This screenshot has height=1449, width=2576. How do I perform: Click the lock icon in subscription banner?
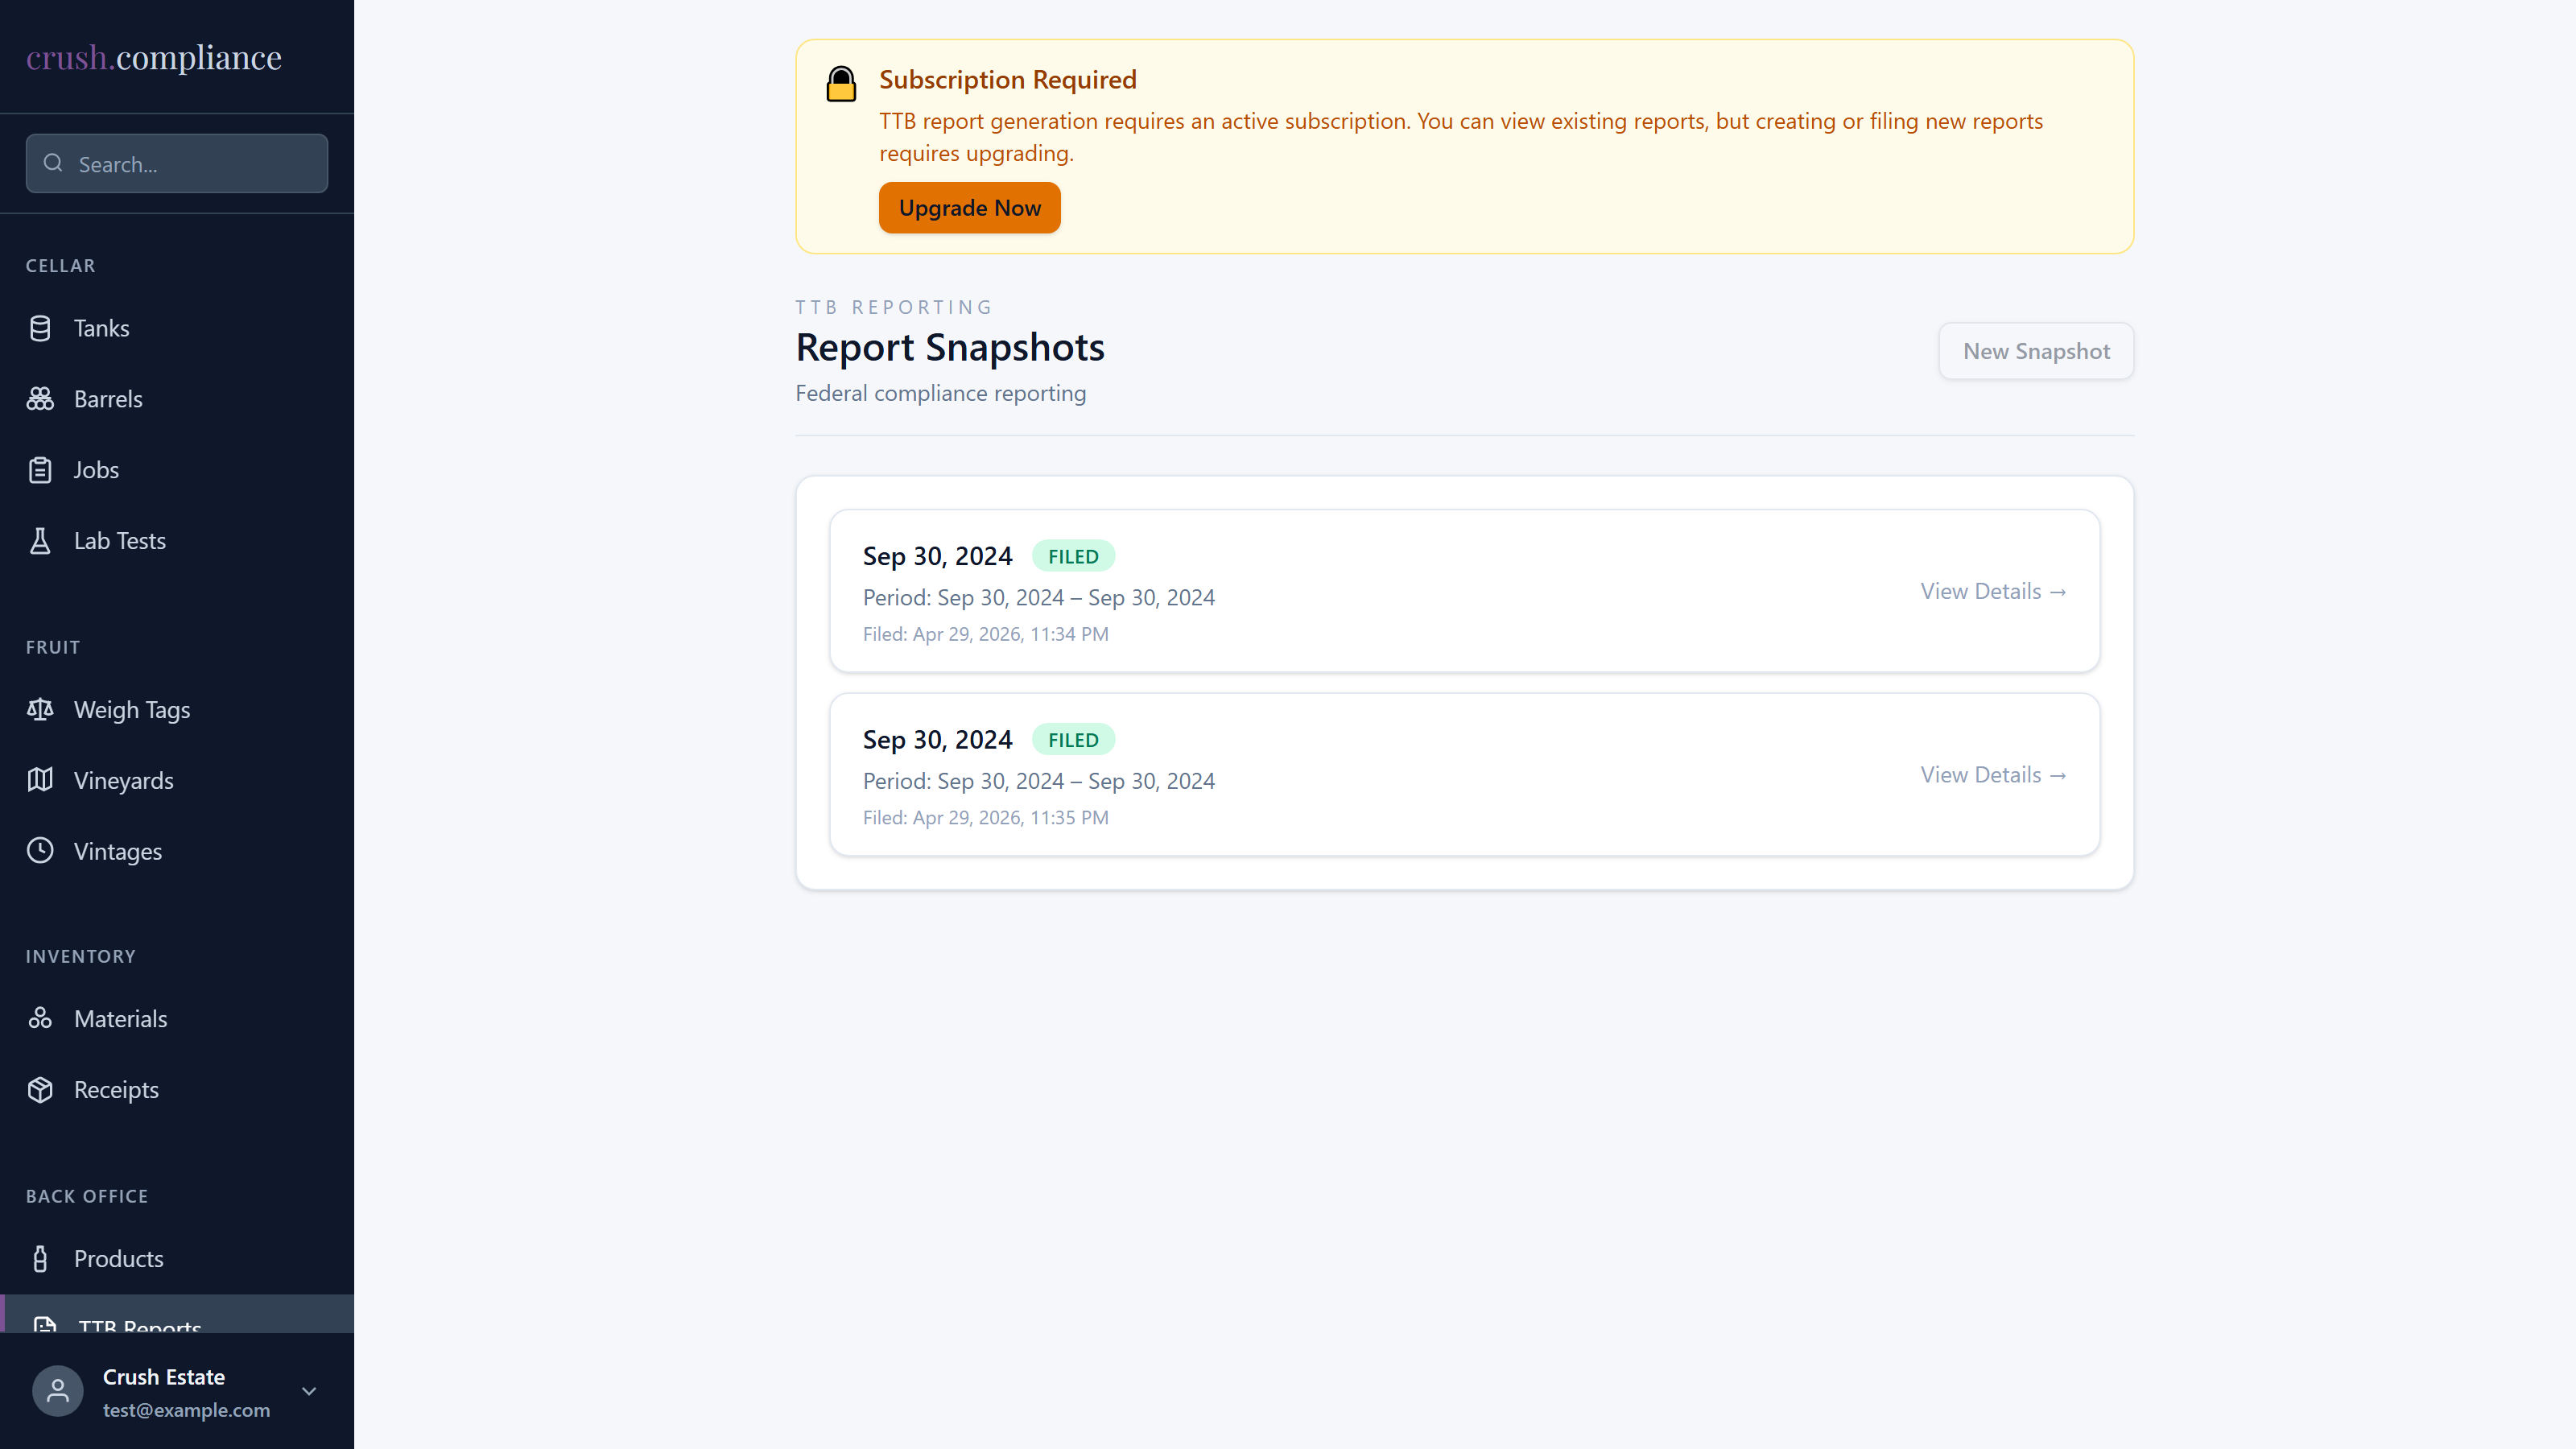point(841,84)
